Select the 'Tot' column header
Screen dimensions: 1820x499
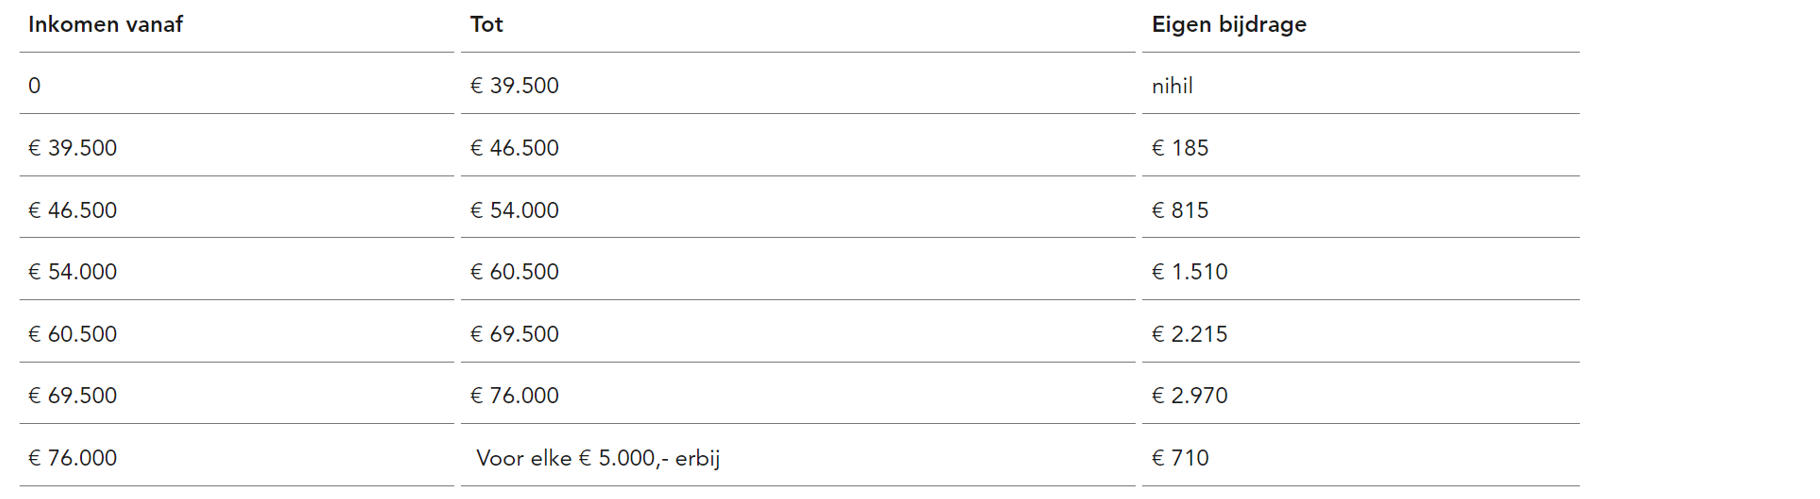[487, 25]
